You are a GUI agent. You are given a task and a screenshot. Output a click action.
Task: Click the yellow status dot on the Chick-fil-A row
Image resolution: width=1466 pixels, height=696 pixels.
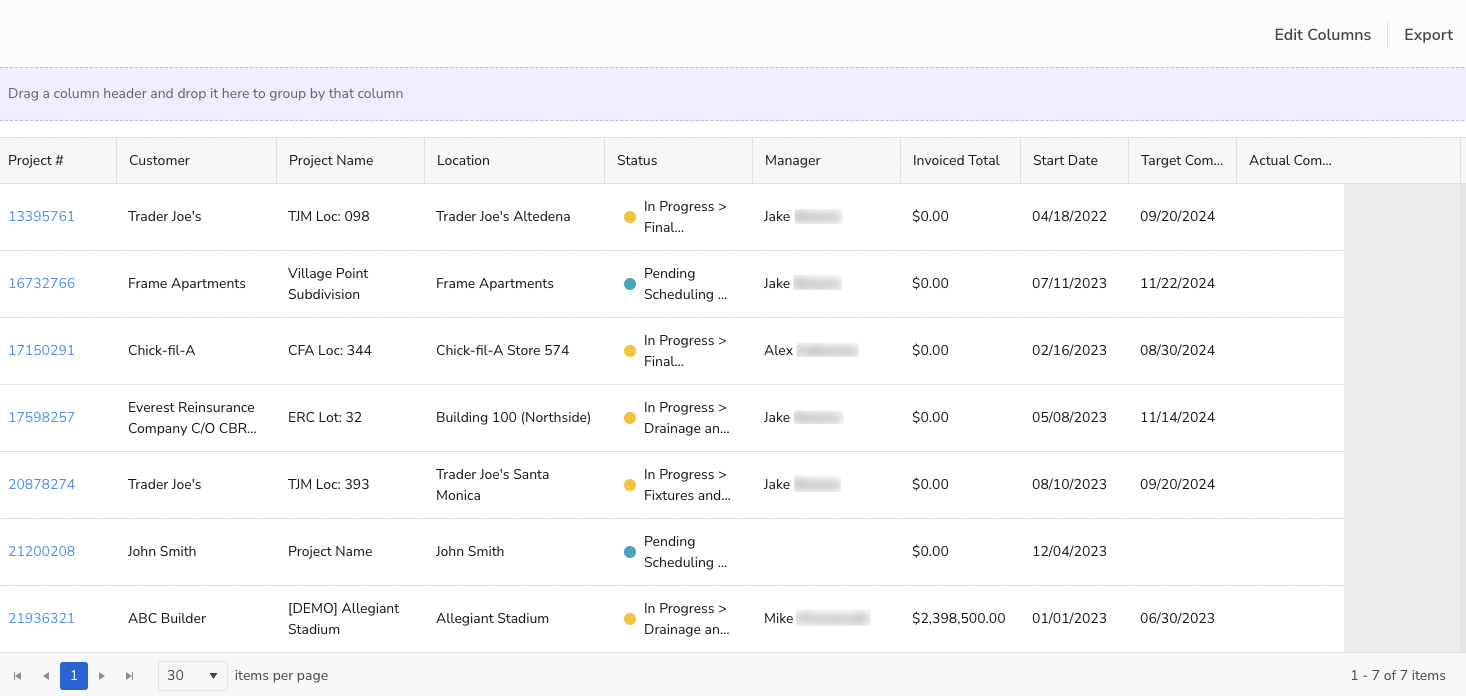629,350
